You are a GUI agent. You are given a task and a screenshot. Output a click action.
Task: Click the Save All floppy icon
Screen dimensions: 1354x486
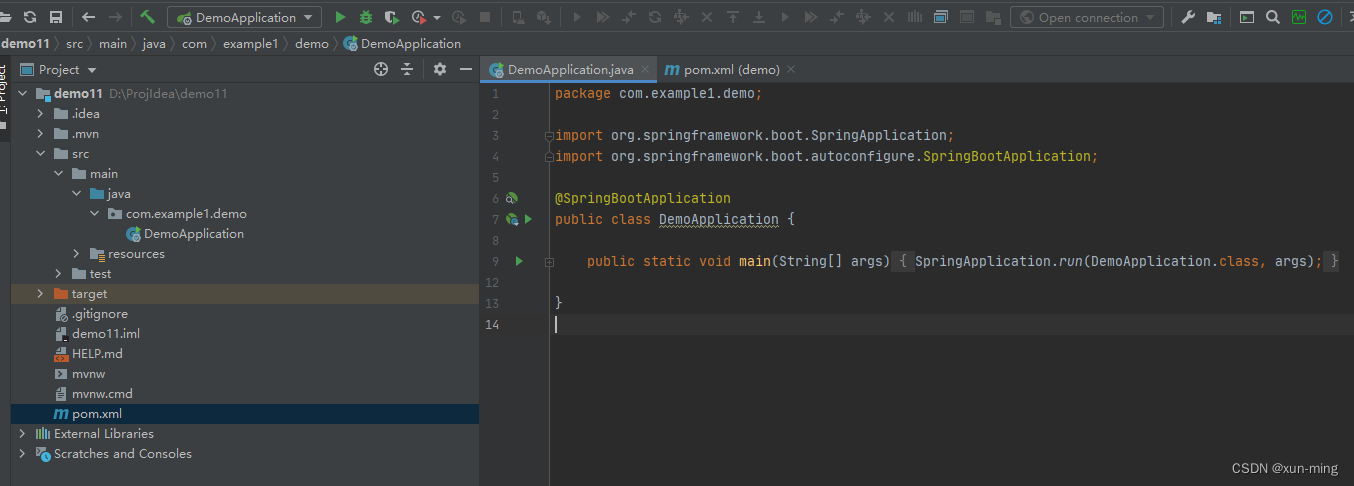click(55, 17)
